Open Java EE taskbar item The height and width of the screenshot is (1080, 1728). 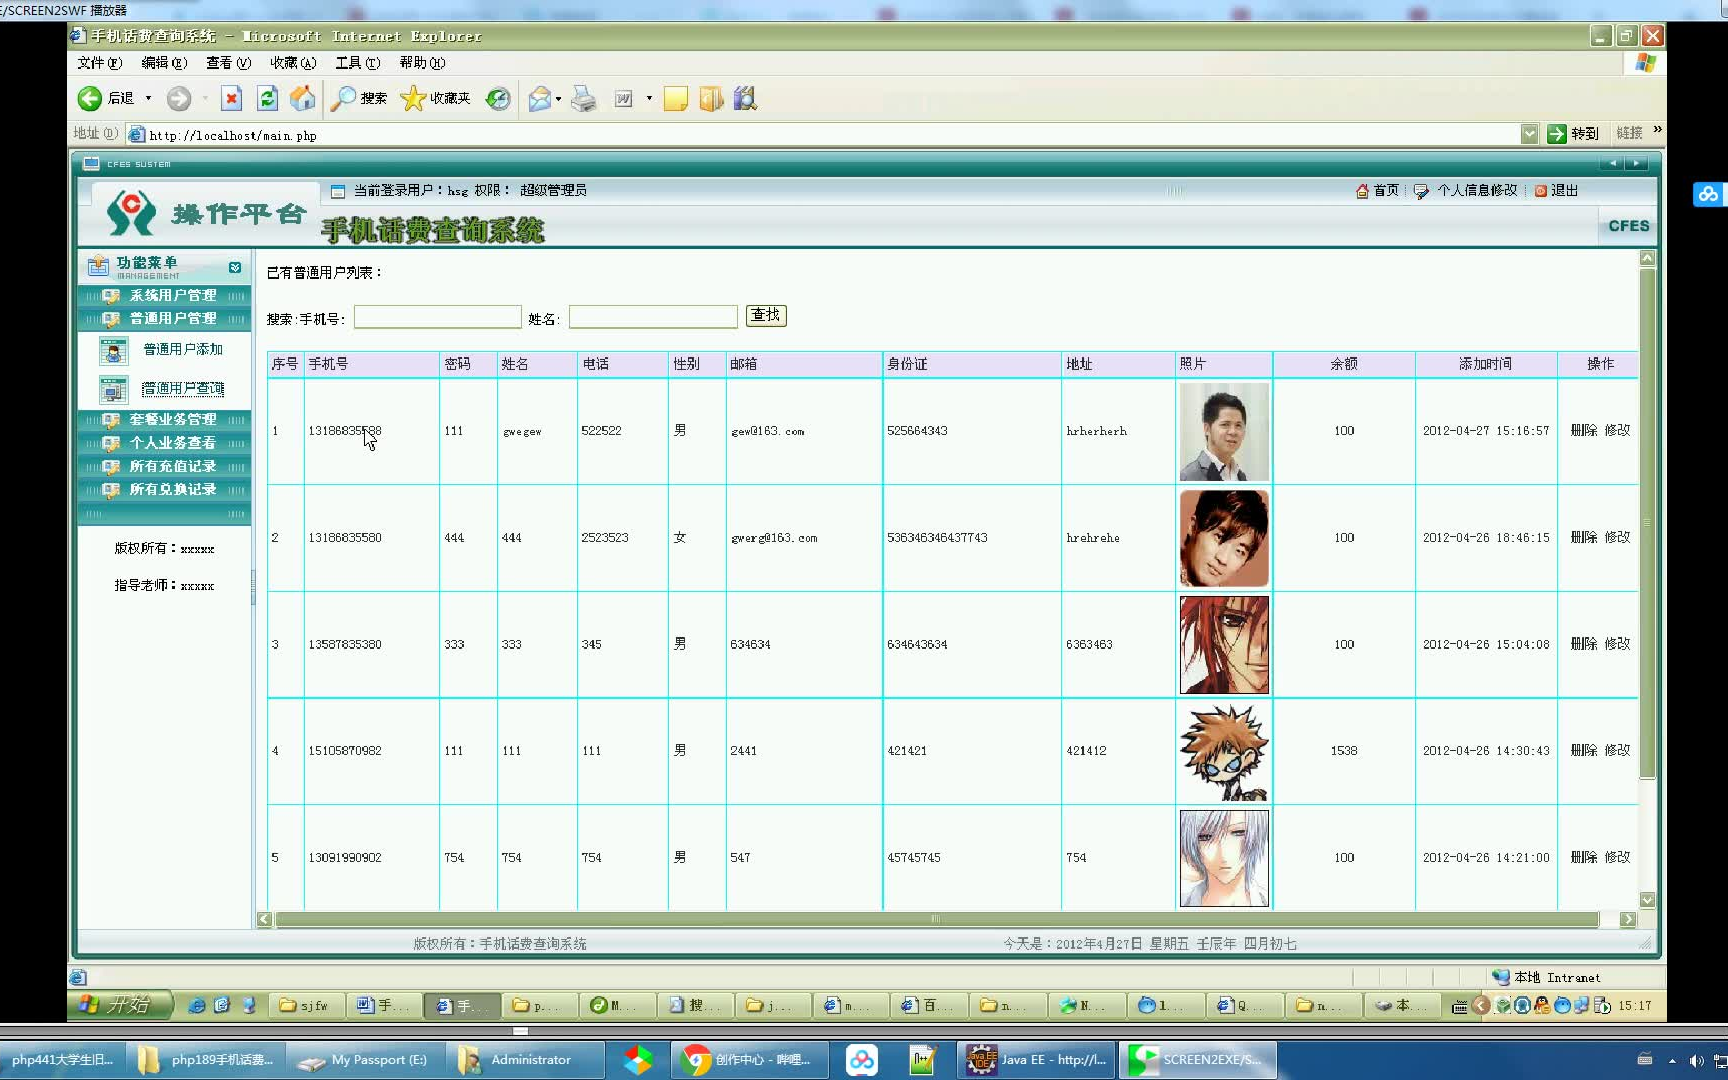1037,1059
